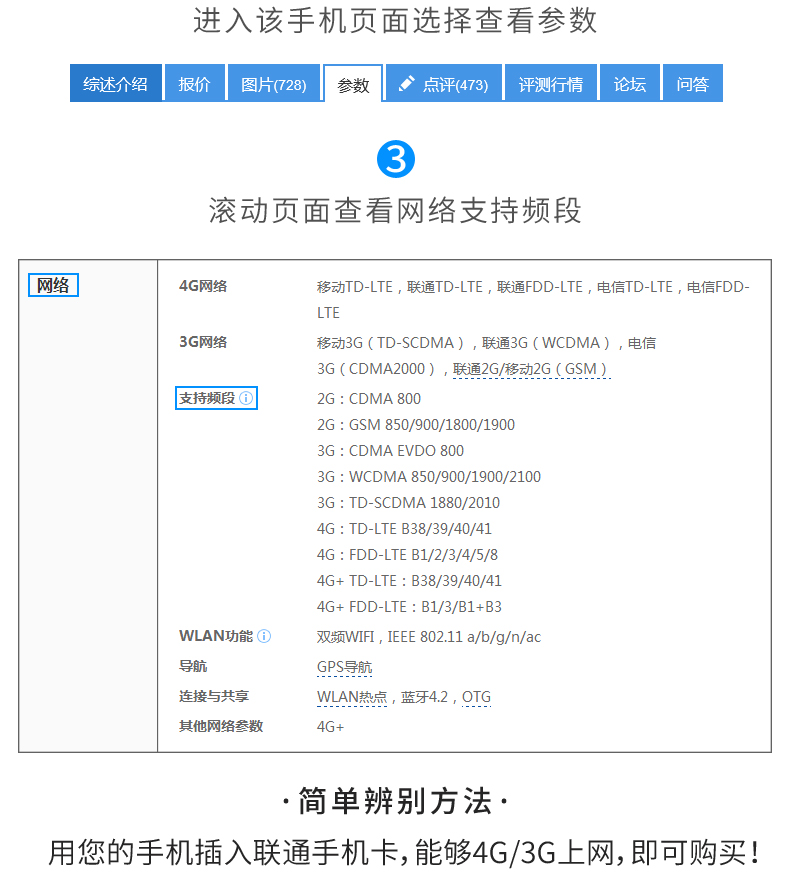Click the info icon next to WLAN功能
Image resolution: width=790 pixels, height=874 pixels.
click(264, 636)
